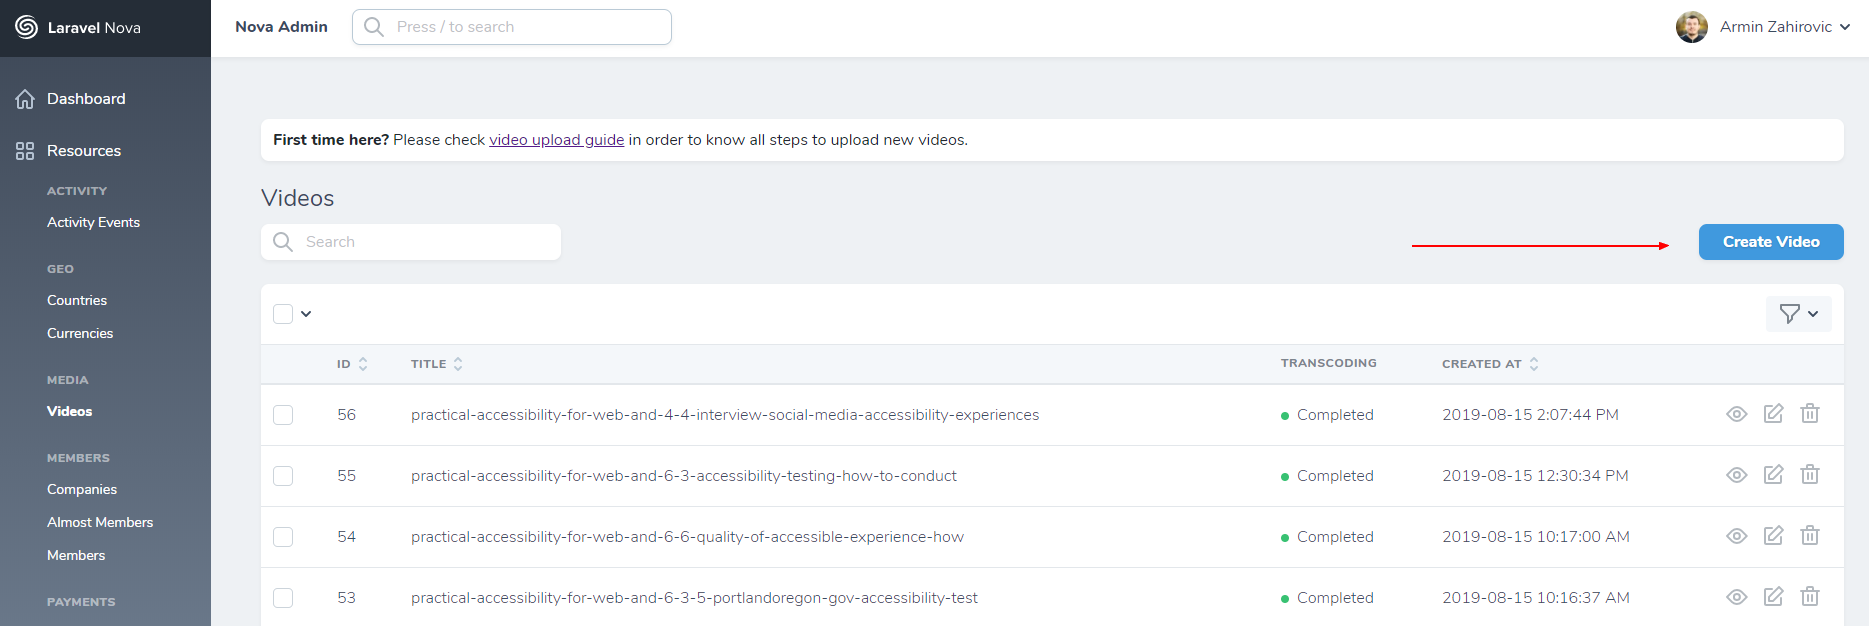Click title 'practical-accessibility-for-web-and-6-6-quality-of-accessible-experience-how'
This screenshot has width=1869, height=626.
[x=687, y=537]
